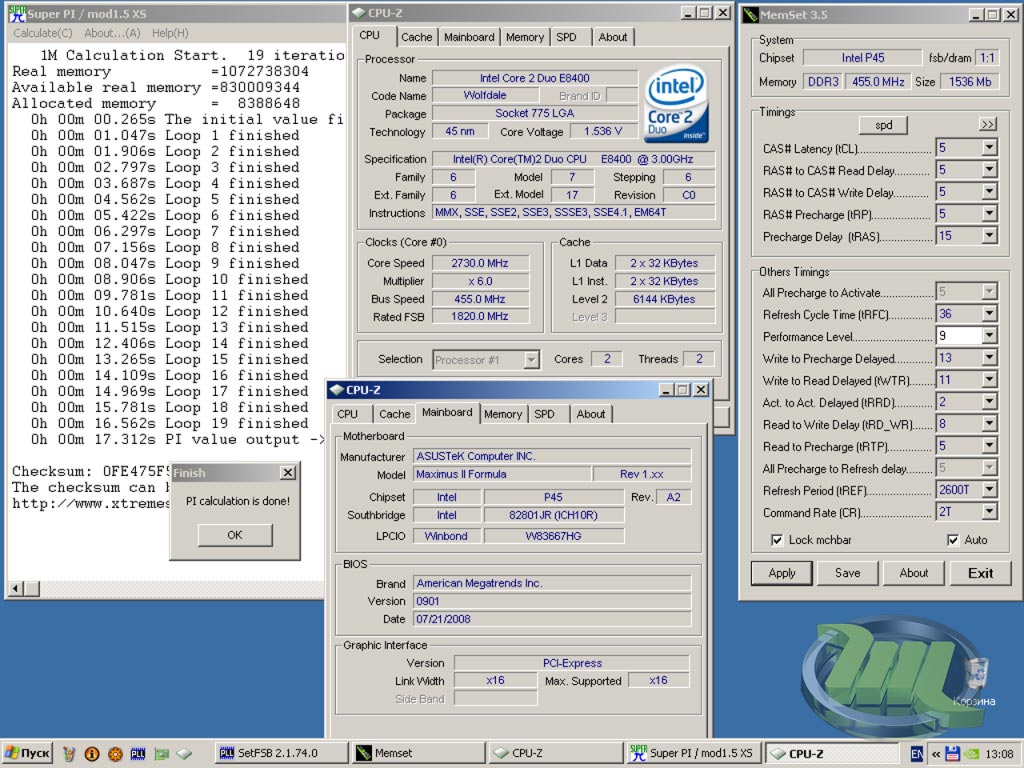Viewport: 1024px width, 768px height.
Task: Open the Refresh Period (tREF) dropdown
Action: tap(989, 490)
